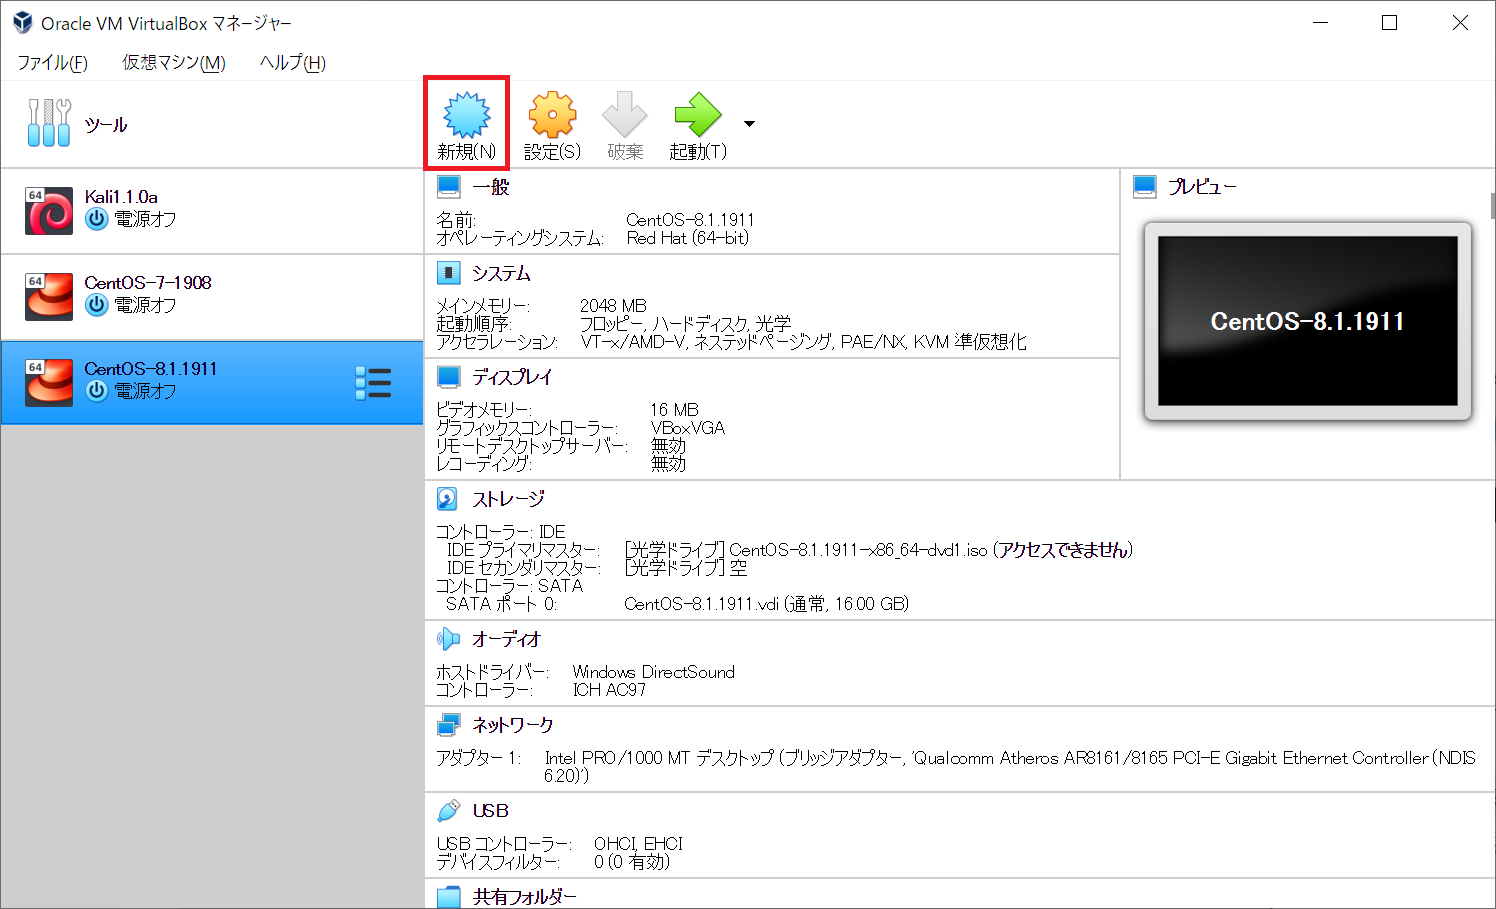The width and height of the screenshot is (1496, 909).
Task: Click the オーディオ audio section icon
Action: click(x=449, y=638)
